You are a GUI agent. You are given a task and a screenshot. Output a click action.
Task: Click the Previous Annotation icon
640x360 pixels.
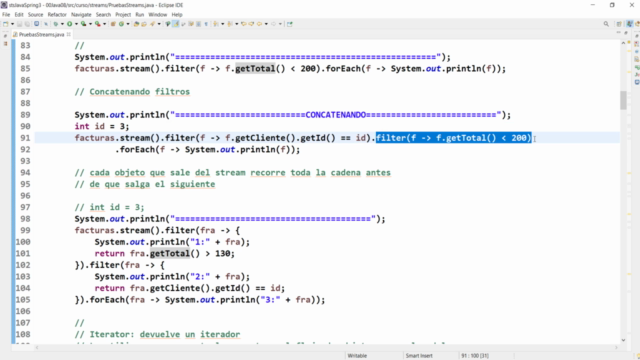point(230,24)
